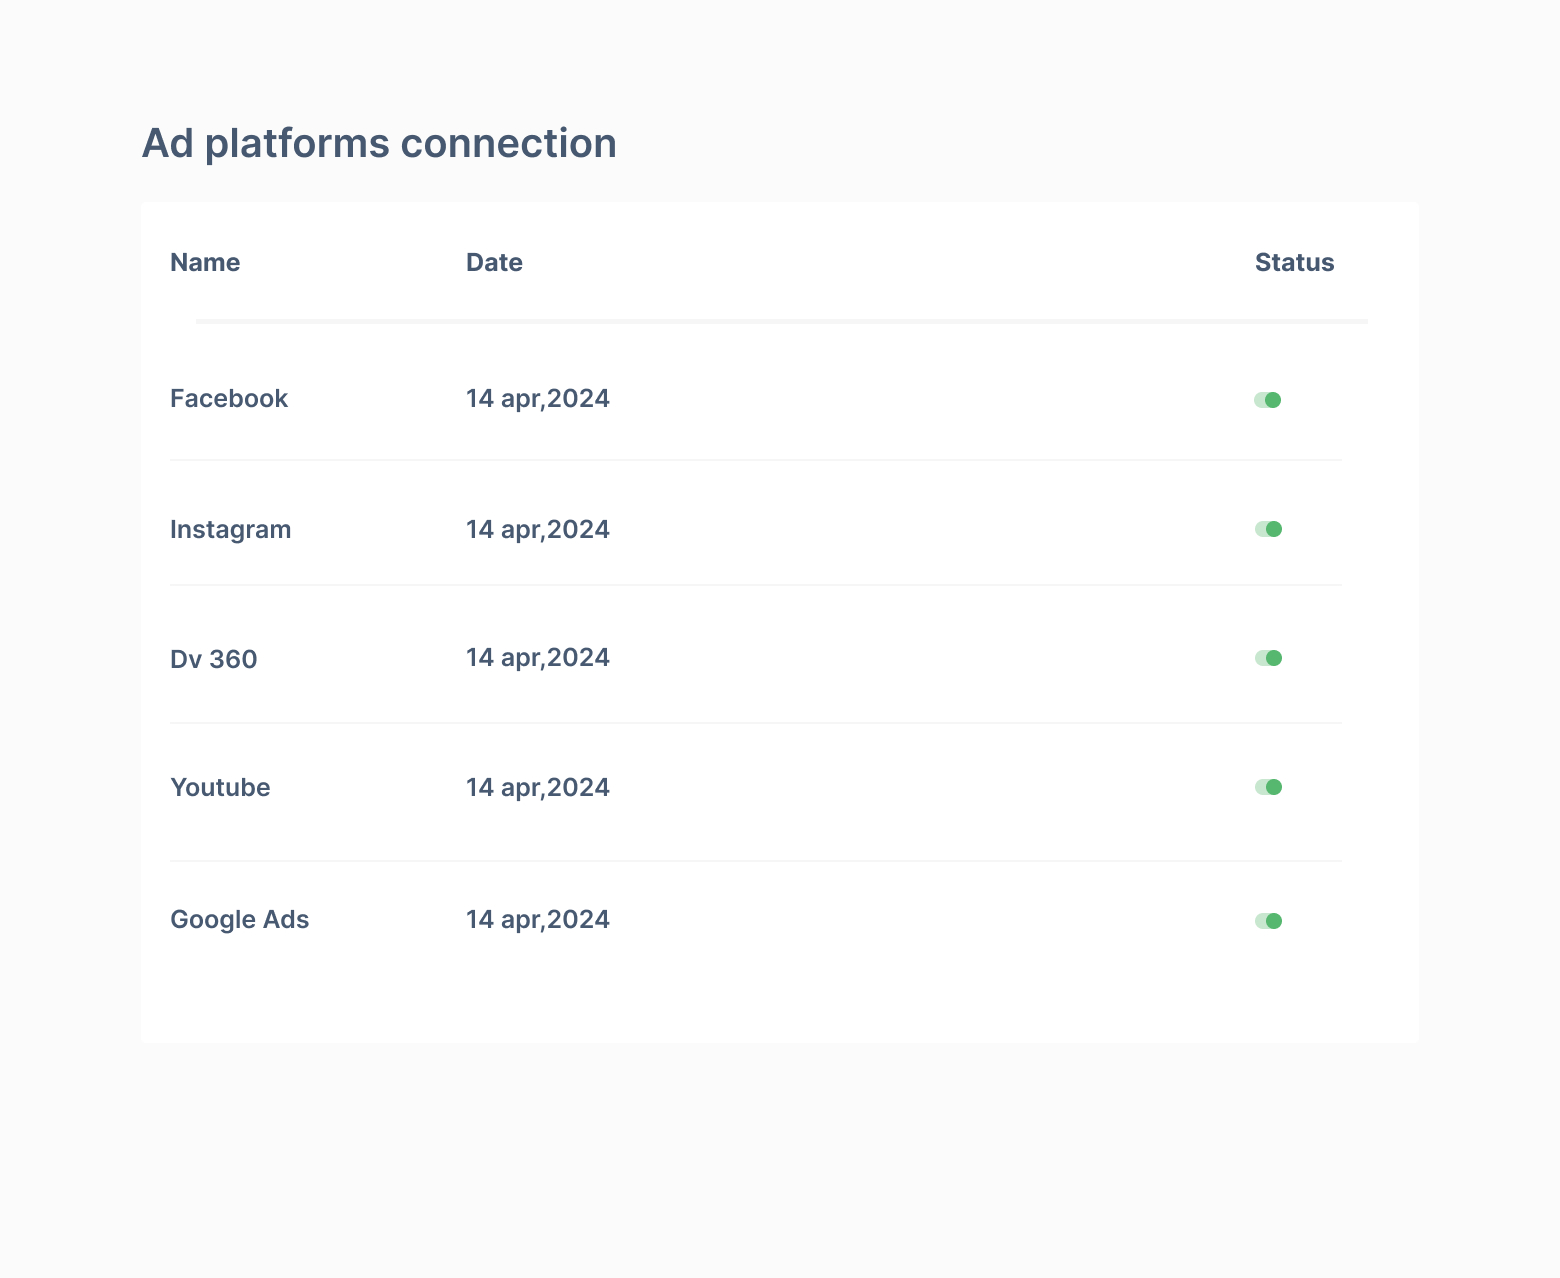This screenshot has height=1278, width=1560.
Task: Toggle the Facebook connection status switch
Action: [x=1268, y=400]
